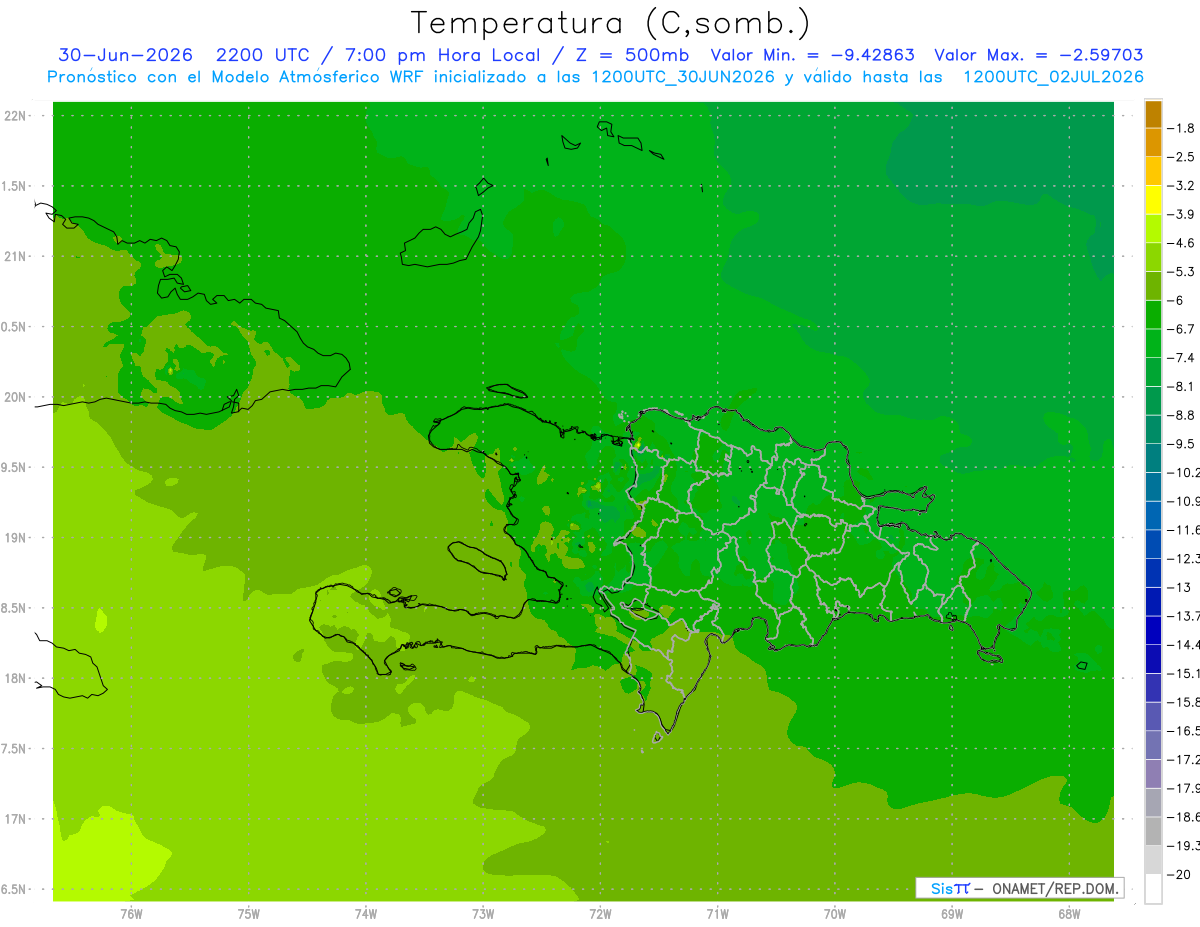Click the "19N" latitude label

coord(17,538)
